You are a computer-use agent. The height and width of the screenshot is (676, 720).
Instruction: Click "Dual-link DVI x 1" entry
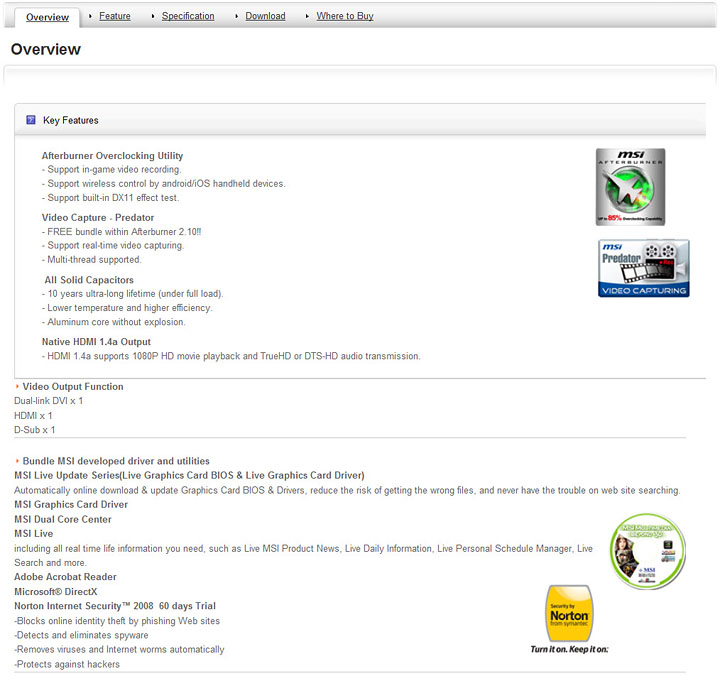(x=49, y=401)
